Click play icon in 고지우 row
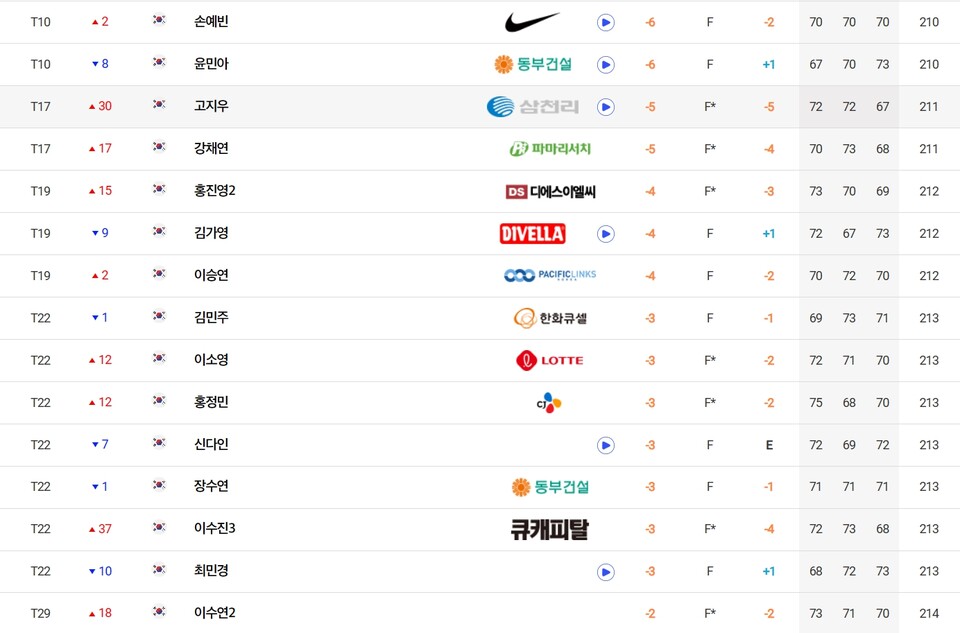 point(605,107)
